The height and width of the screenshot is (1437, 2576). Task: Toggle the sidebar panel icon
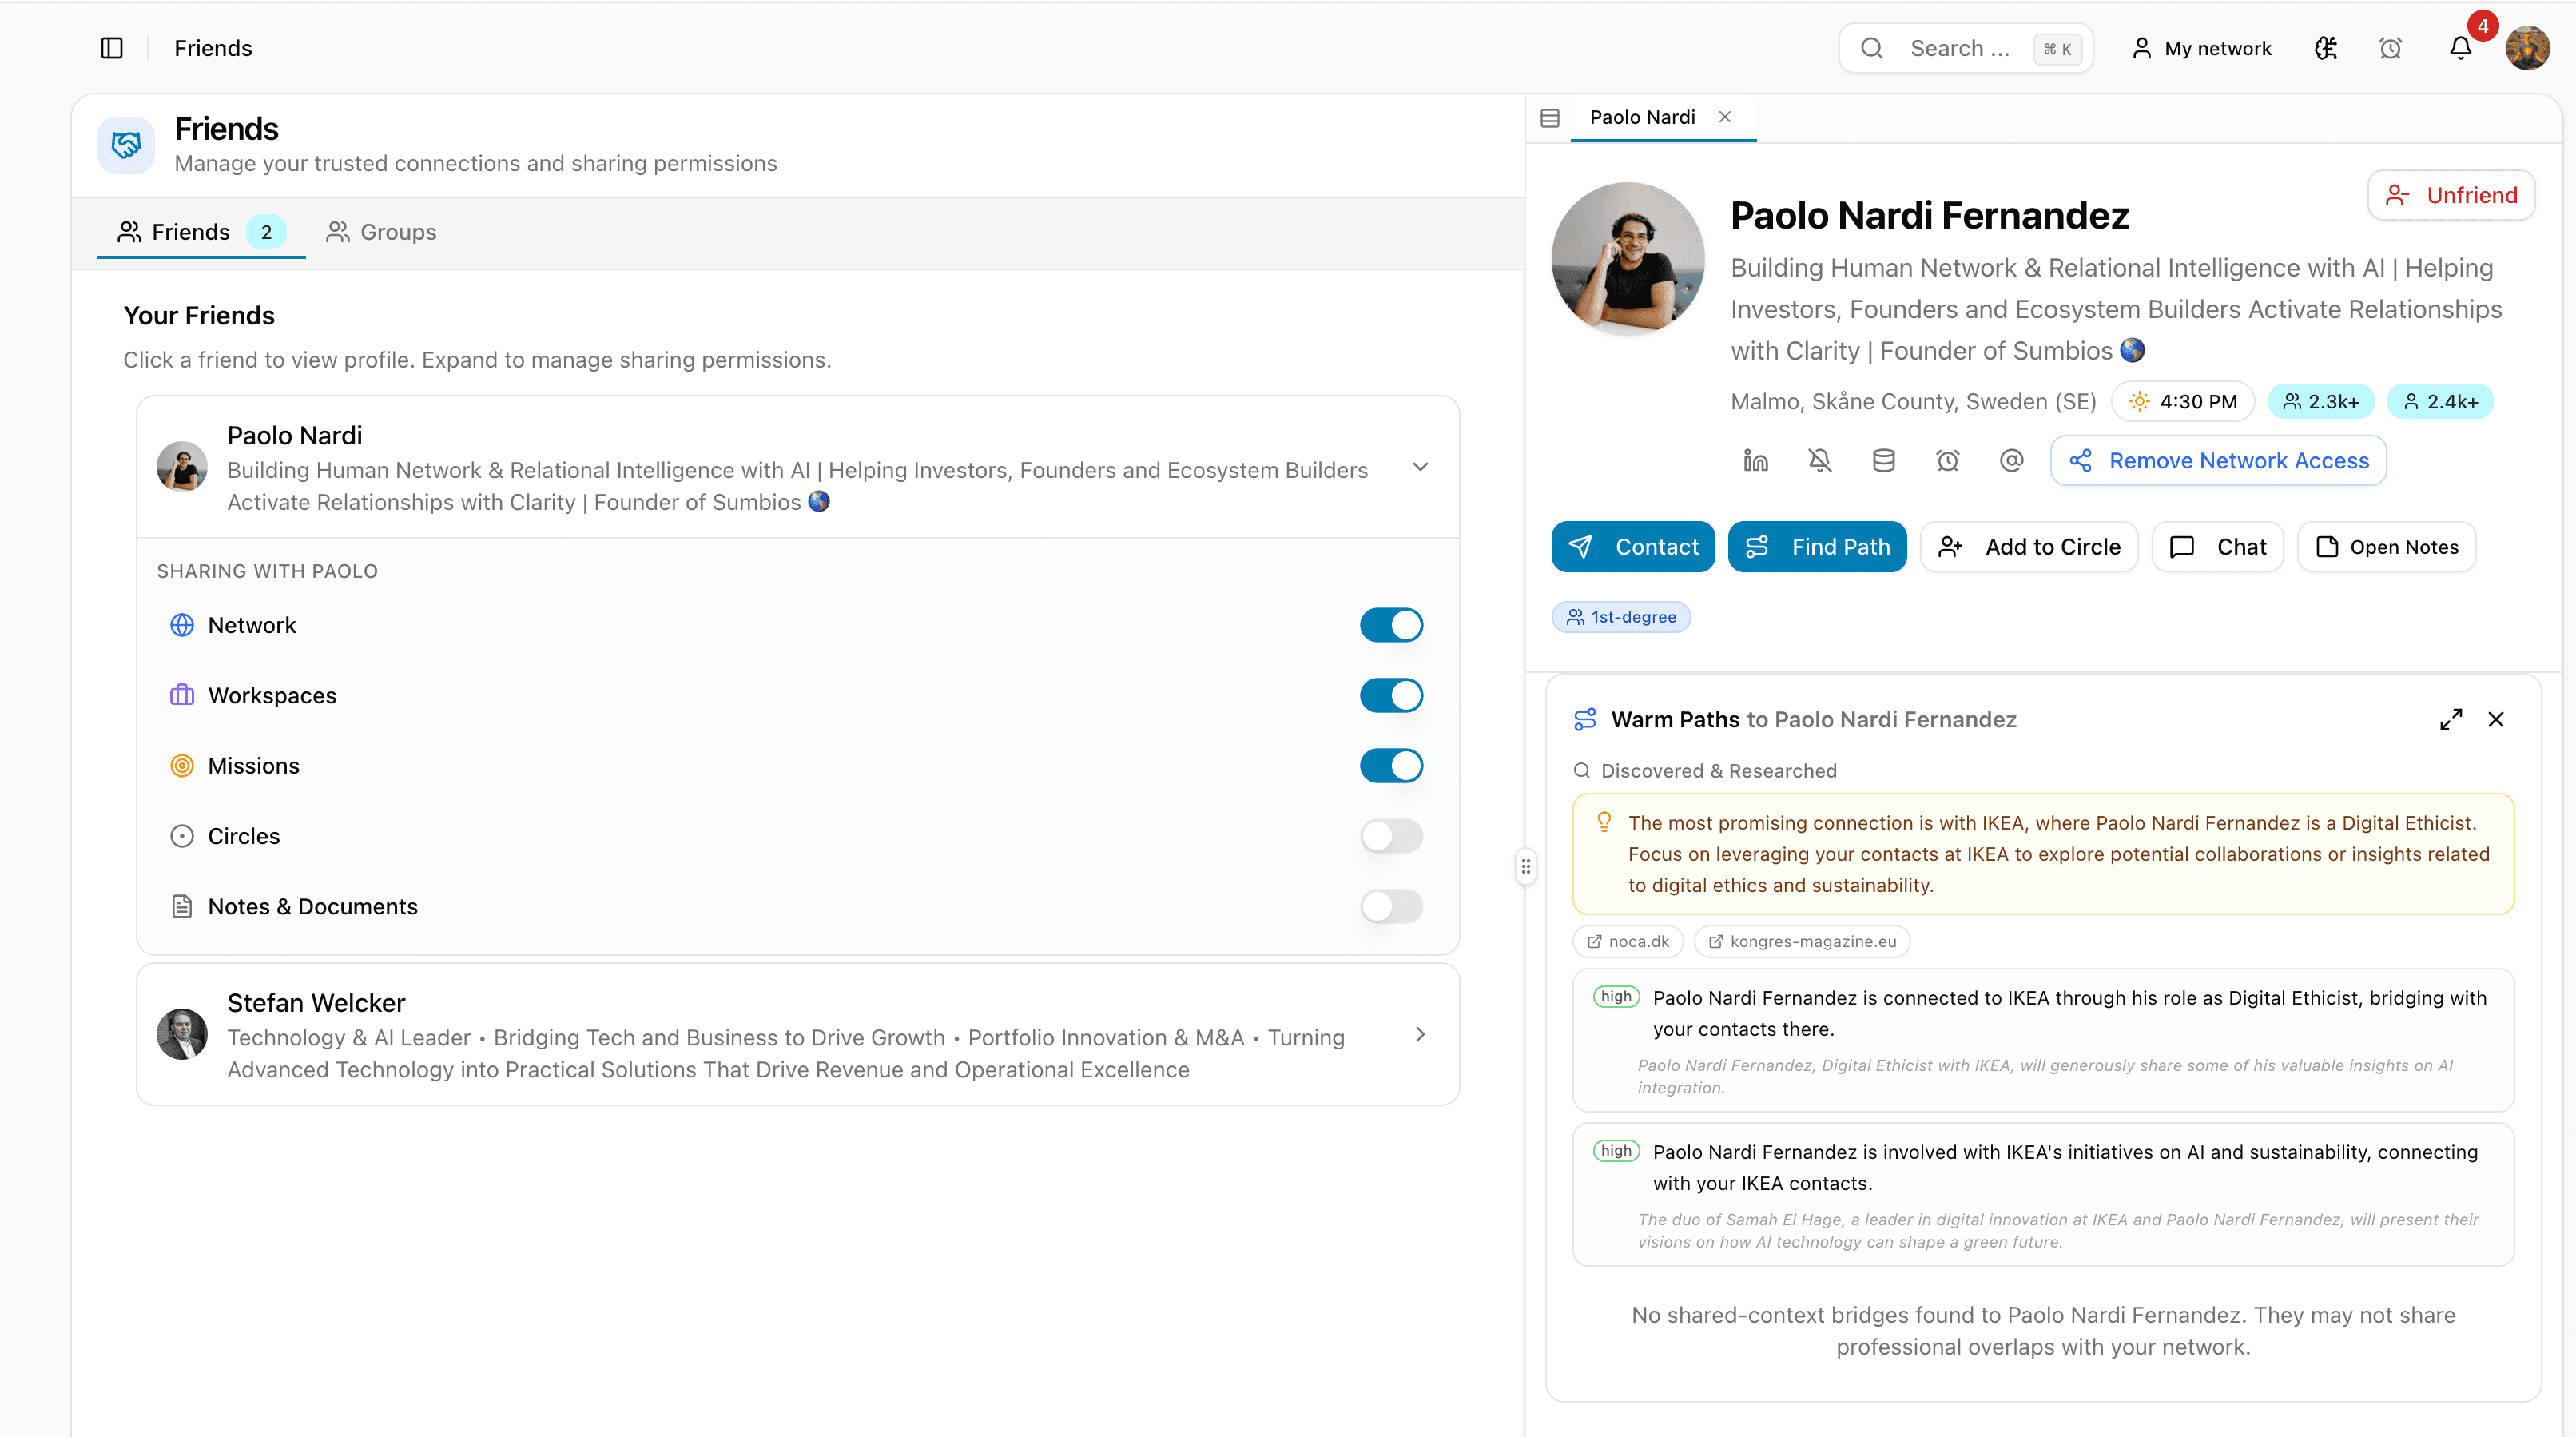coord(112,48)
